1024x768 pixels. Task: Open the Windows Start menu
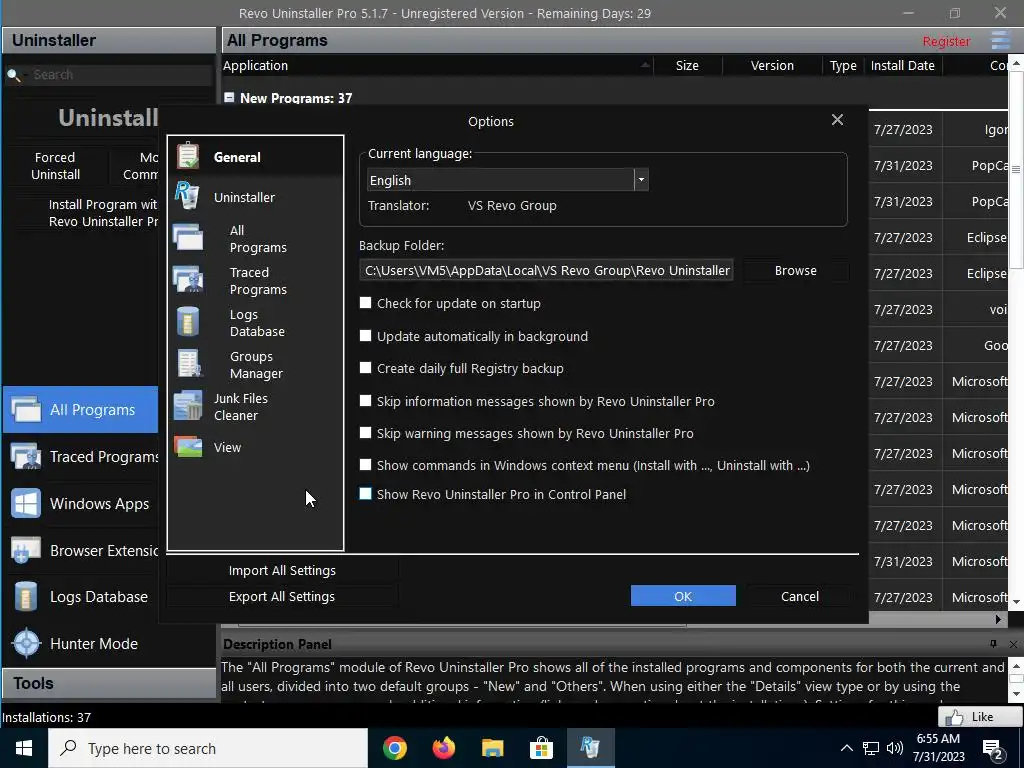pyautogui.click(x=24, y=748)
